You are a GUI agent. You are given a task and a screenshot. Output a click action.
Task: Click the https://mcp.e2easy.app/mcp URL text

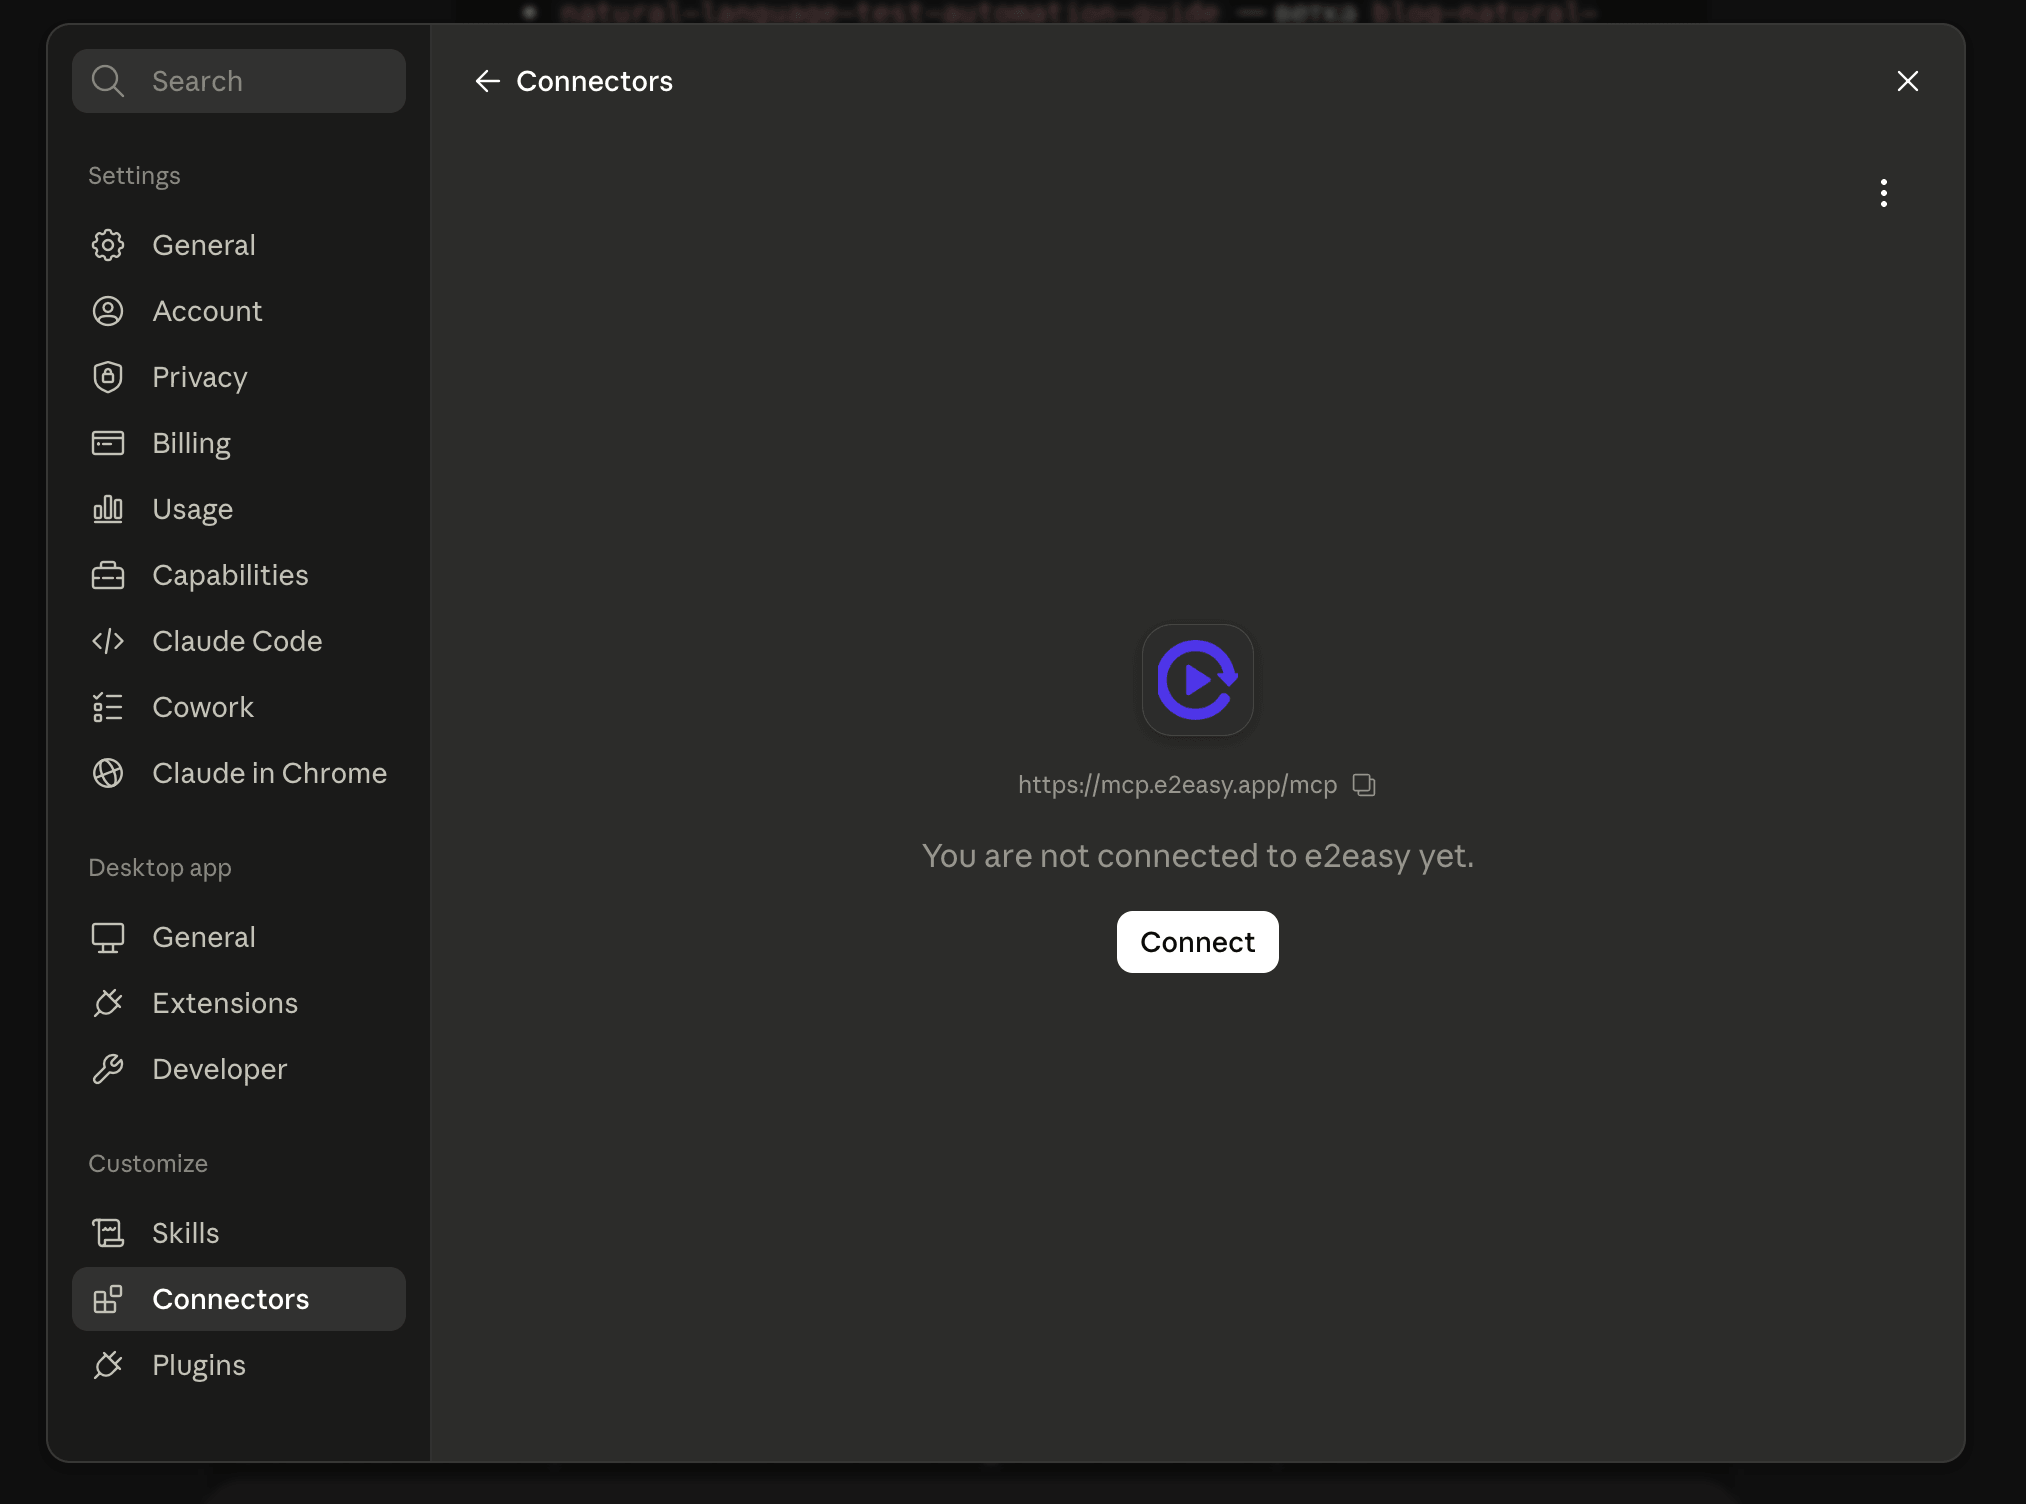(x=1177, y=785)
